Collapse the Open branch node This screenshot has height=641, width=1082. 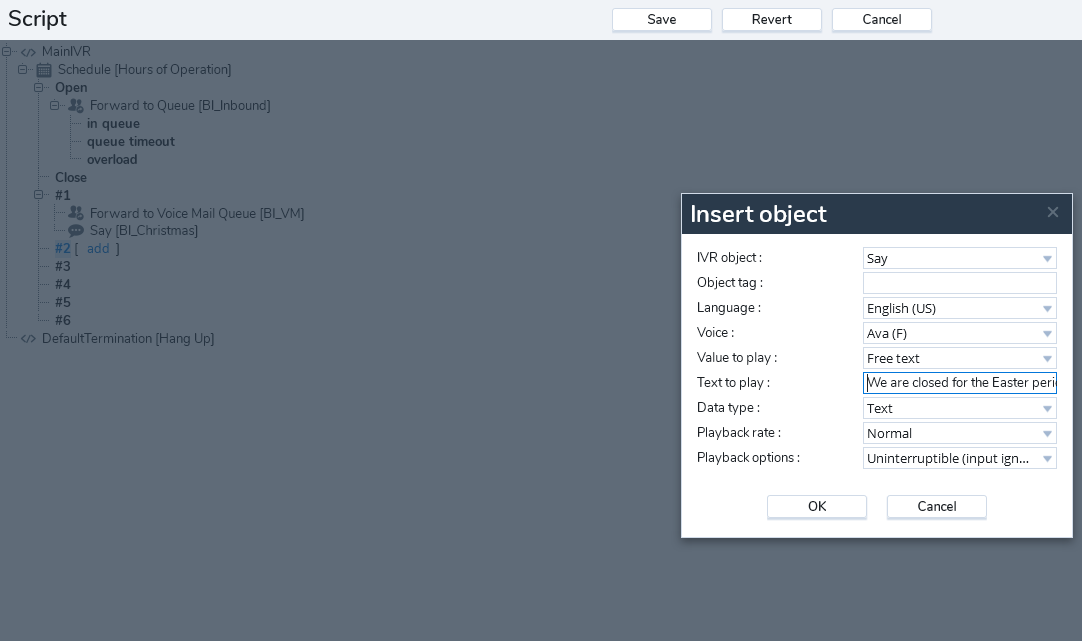tap(39, 88)
